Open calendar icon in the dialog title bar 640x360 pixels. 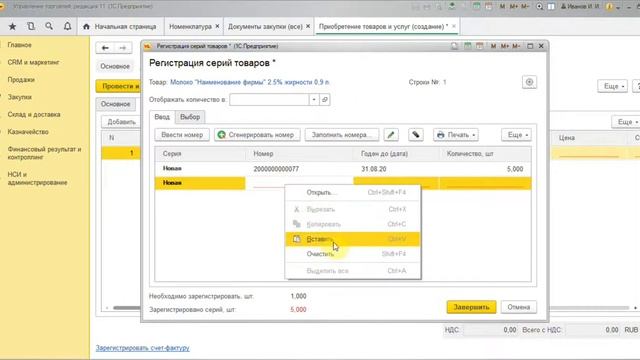480,46
